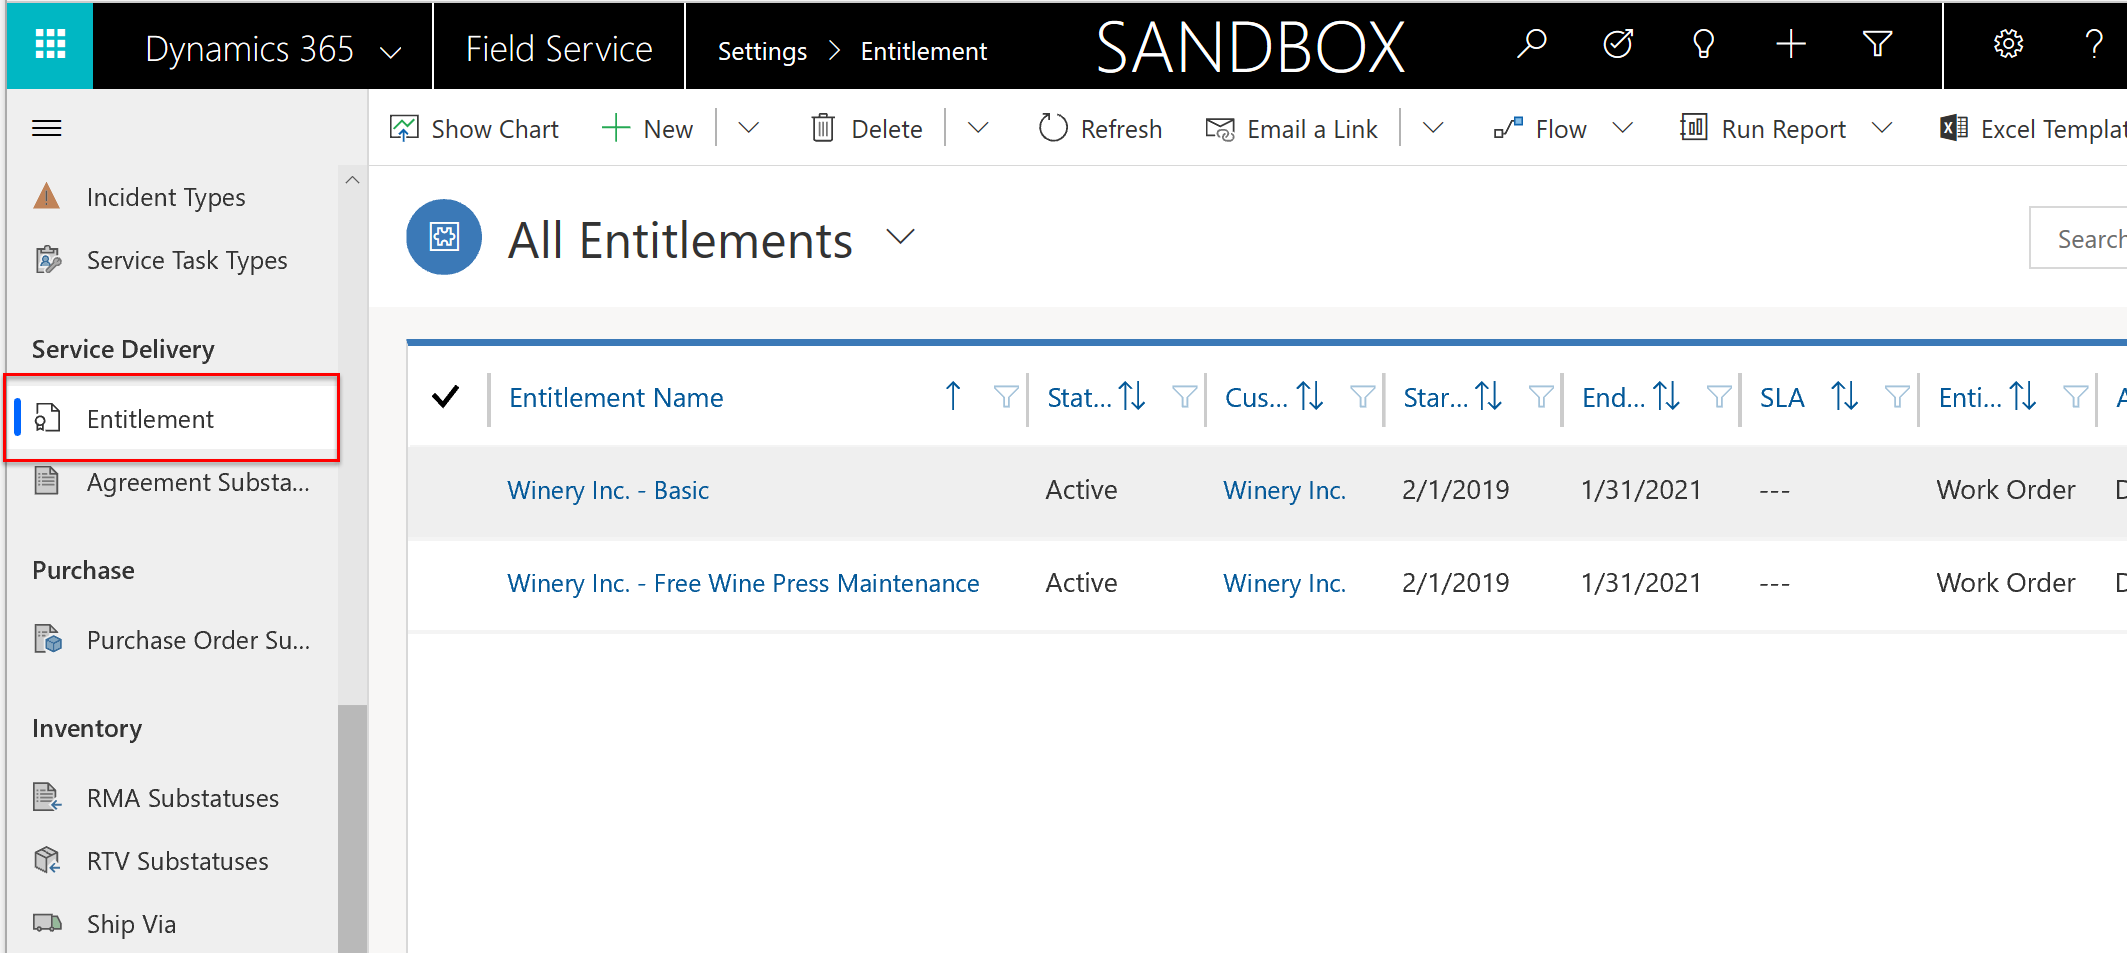The image size is (2127, 953).
Task: Click the Service Task Types icon
Action: click(48, 259)
